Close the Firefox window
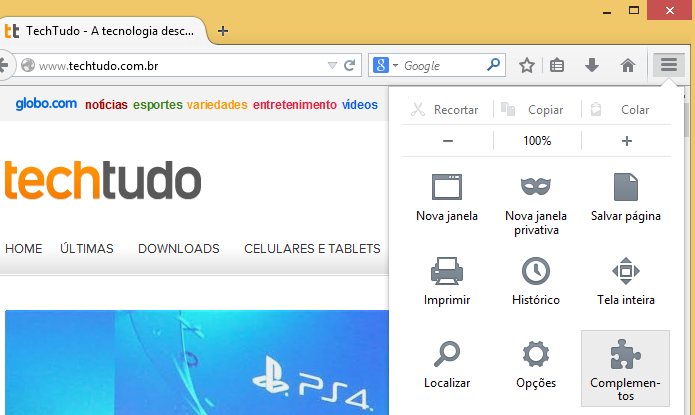The image size is (695, 415). 670,10
